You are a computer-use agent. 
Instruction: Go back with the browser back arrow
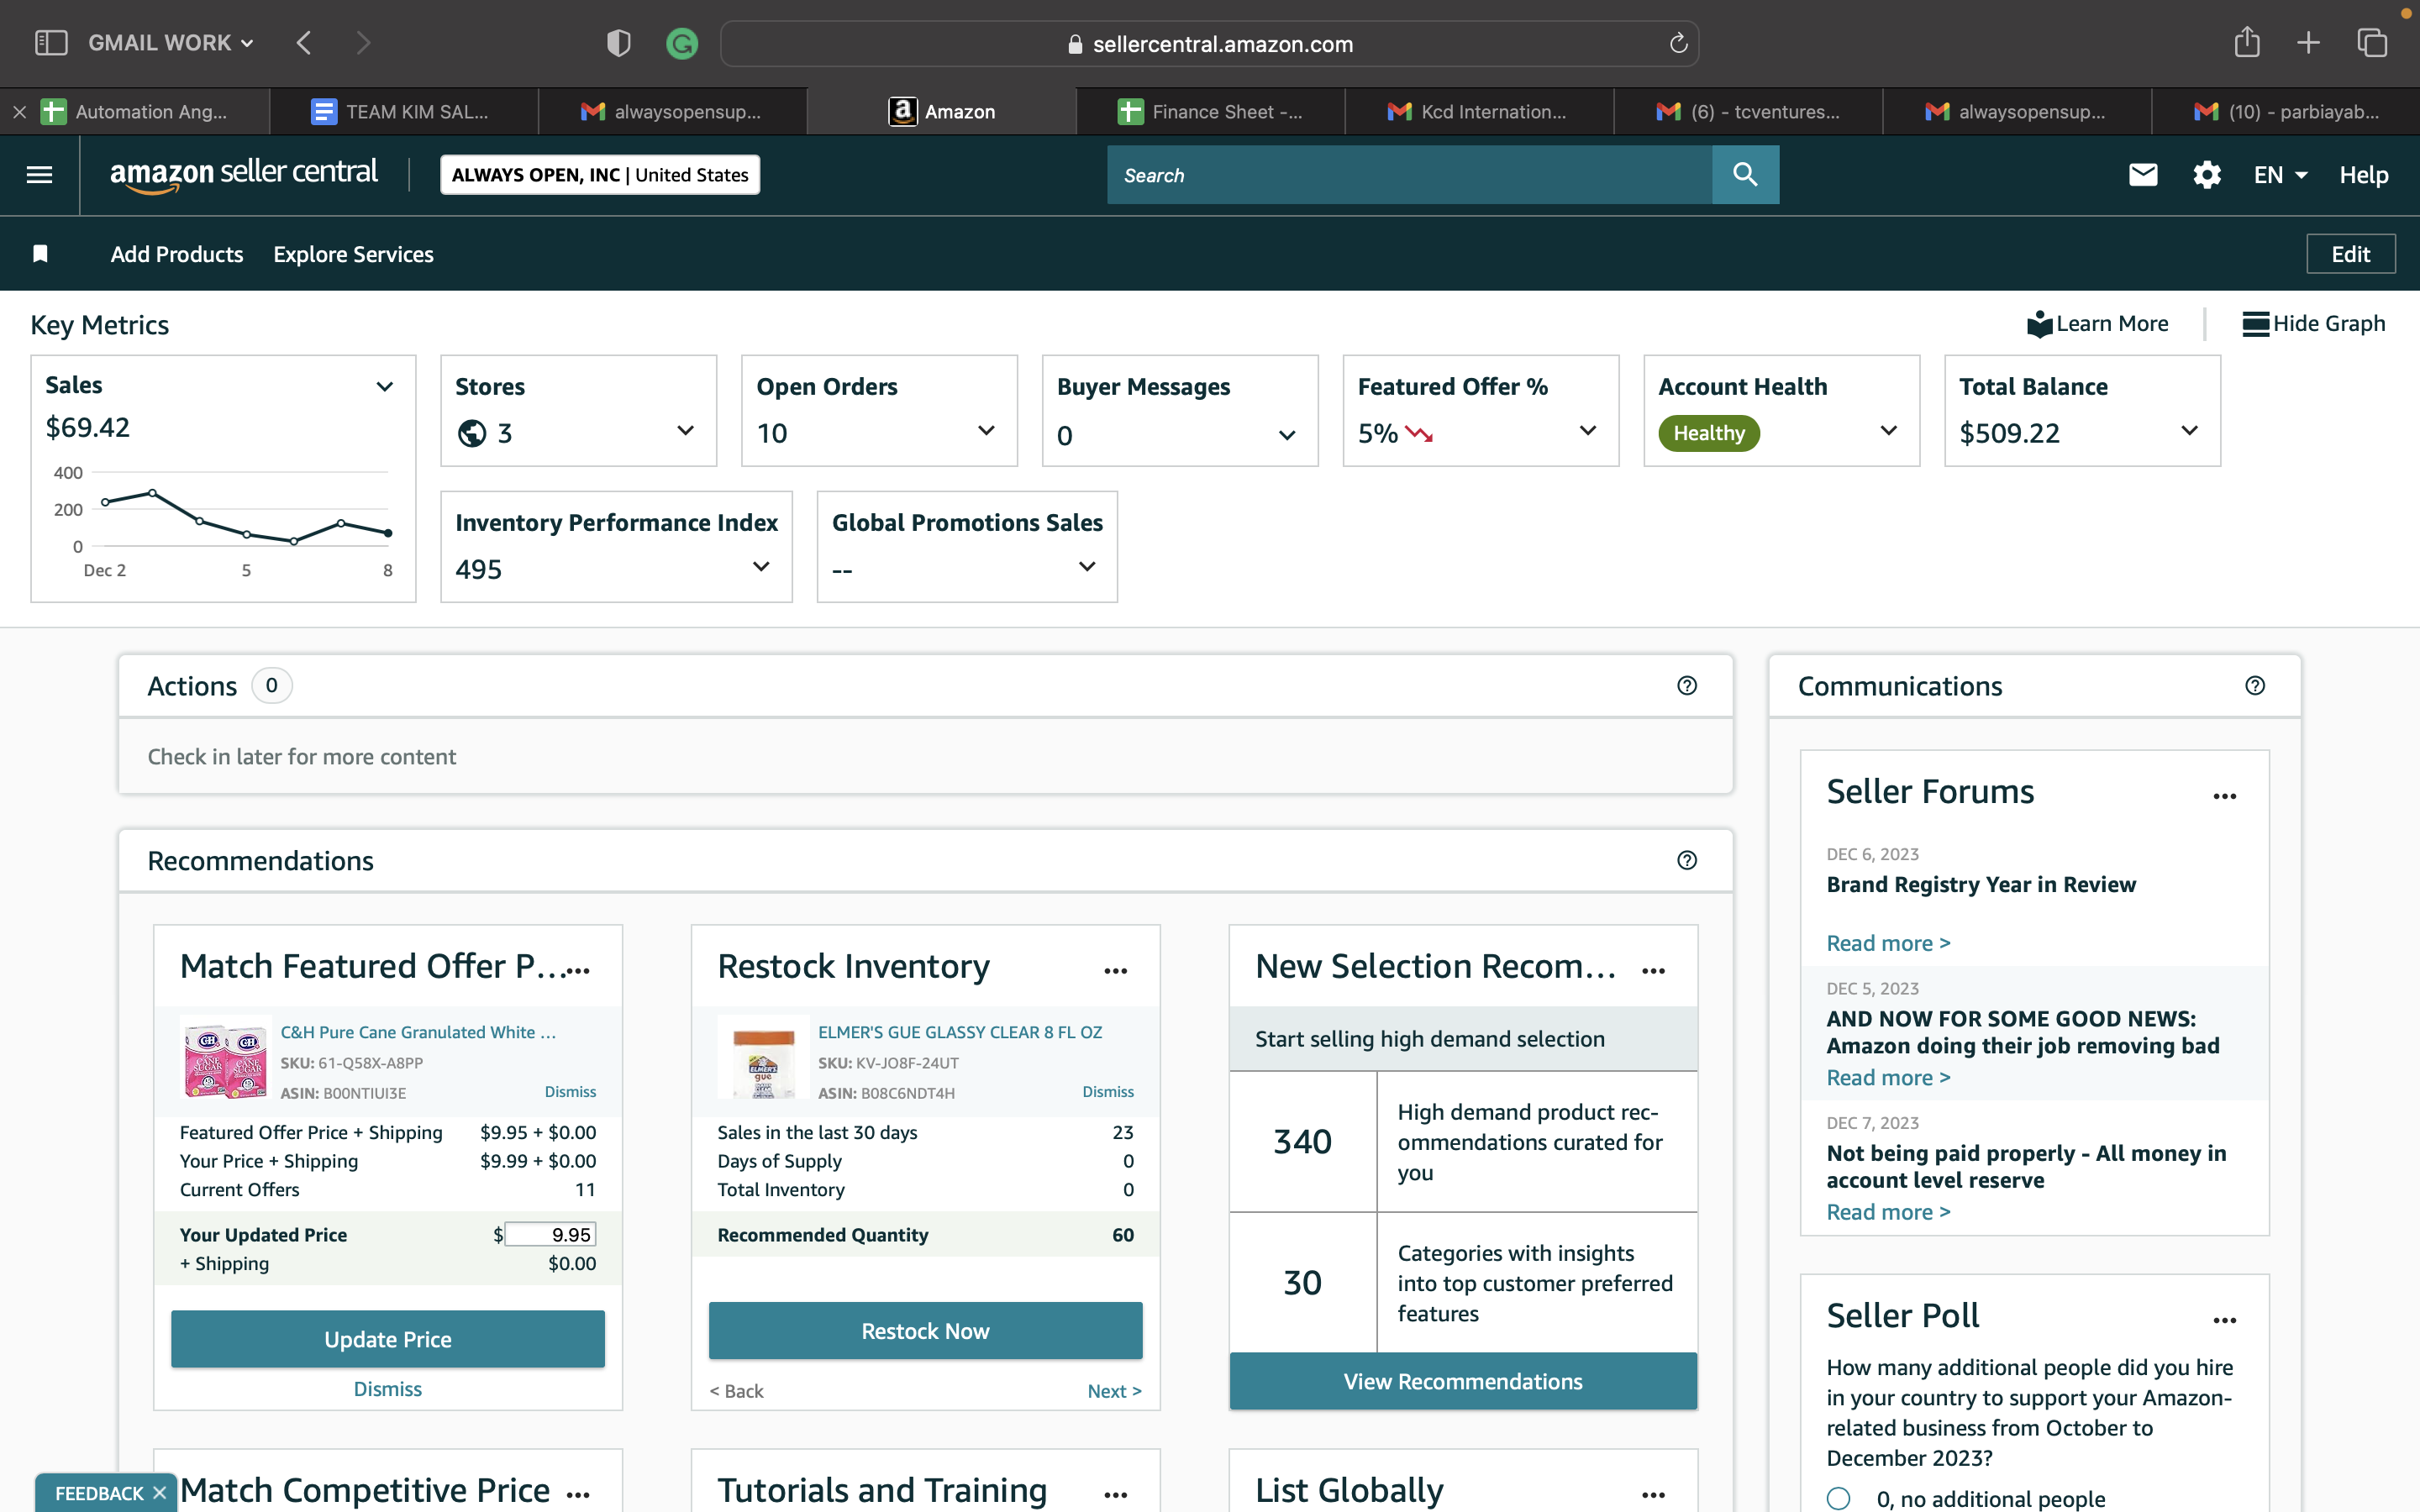(x=304, y=43)
